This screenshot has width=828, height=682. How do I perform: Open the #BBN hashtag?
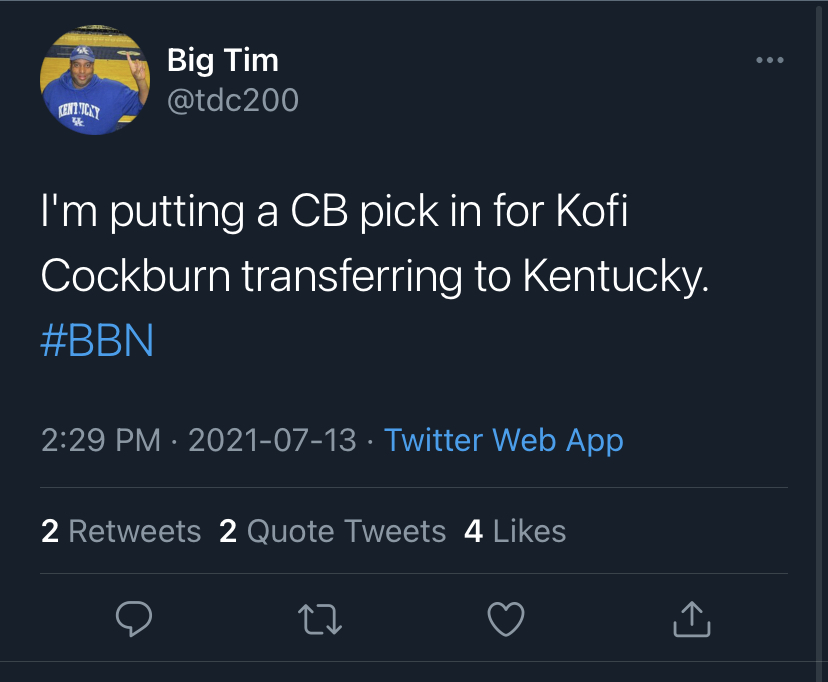pos(97,341)
